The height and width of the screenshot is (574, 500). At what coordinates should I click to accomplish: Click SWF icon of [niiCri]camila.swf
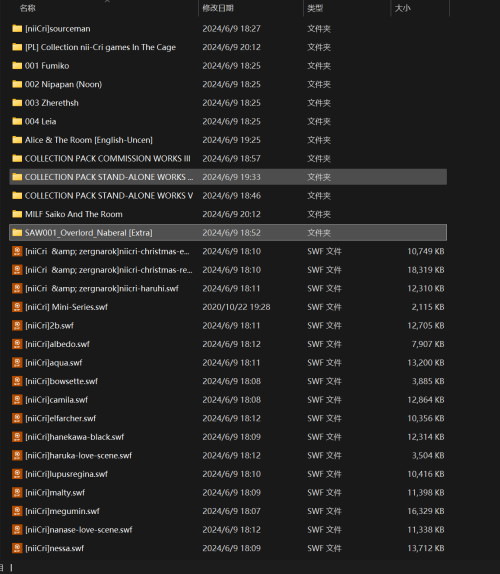(x=17, y=400)
